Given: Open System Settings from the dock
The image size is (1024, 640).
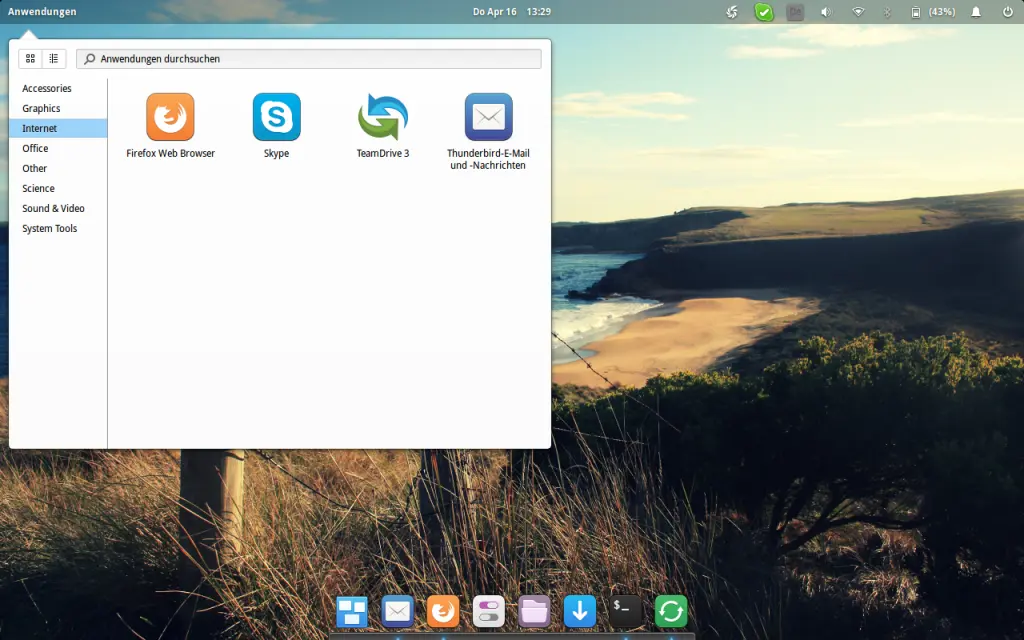Looking at the screenshot, I should (488, 611).
